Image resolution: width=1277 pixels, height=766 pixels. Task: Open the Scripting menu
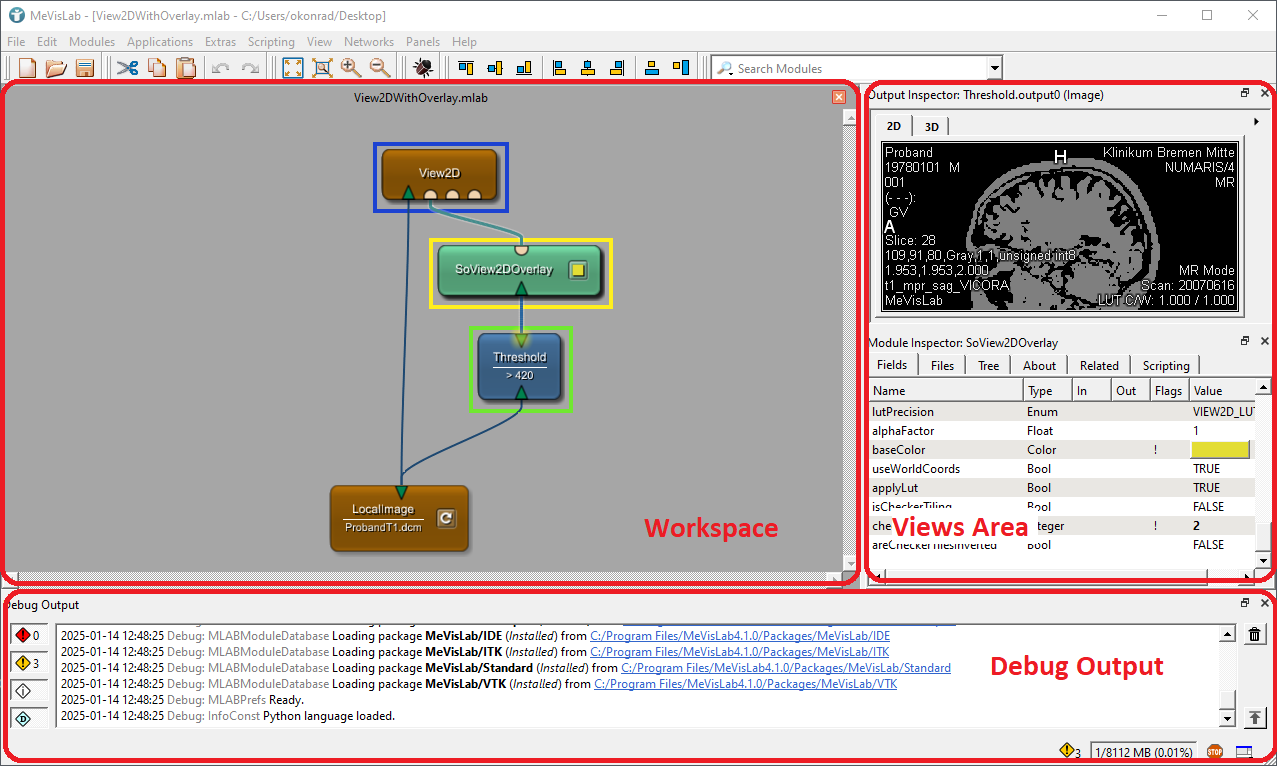271,41
